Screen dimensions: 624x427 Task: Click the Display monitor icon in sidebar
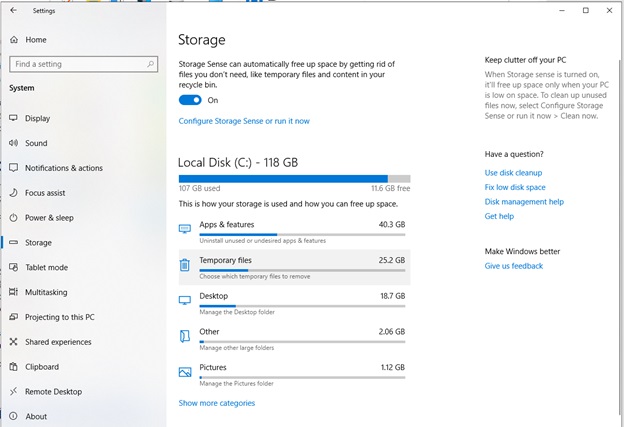click(x=14, y=118)
